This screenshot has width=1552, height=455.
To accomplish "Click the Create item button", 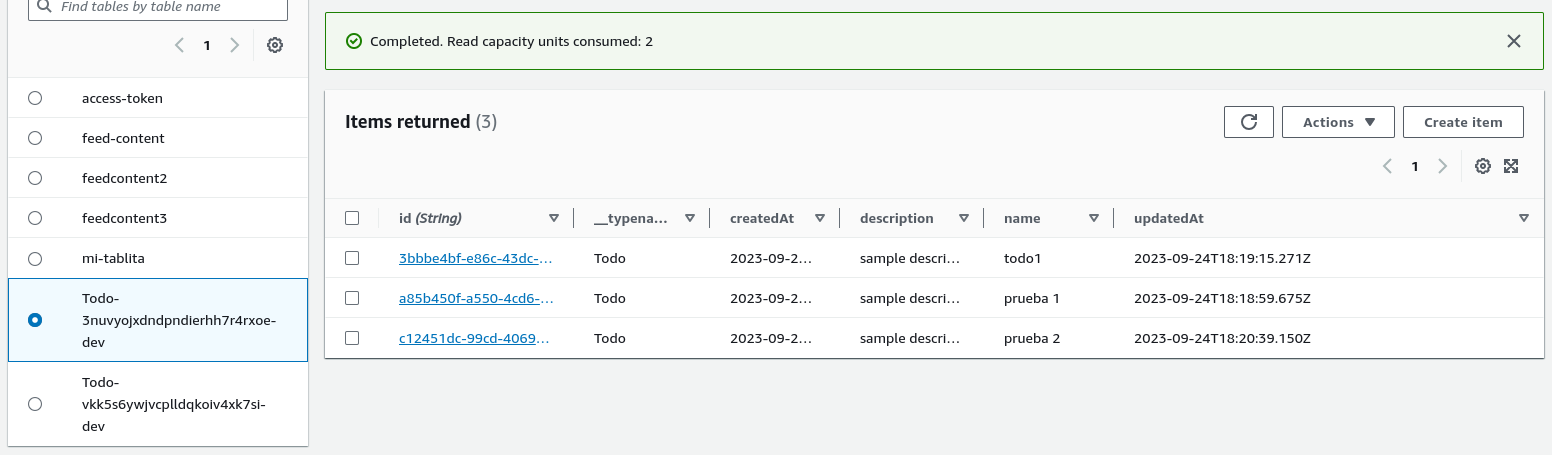I will pos(1462,122).
